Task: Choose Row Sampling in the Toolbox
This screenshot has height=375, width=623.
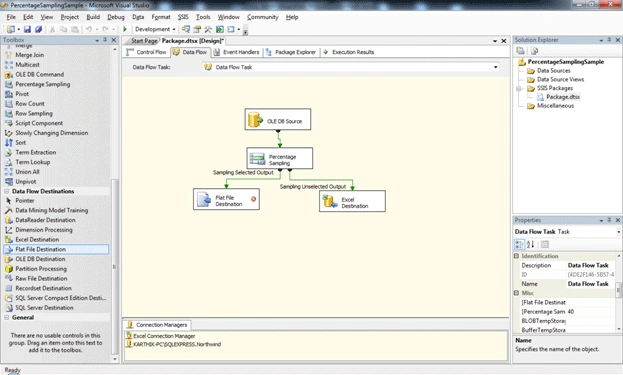Action: click(34, 113)
